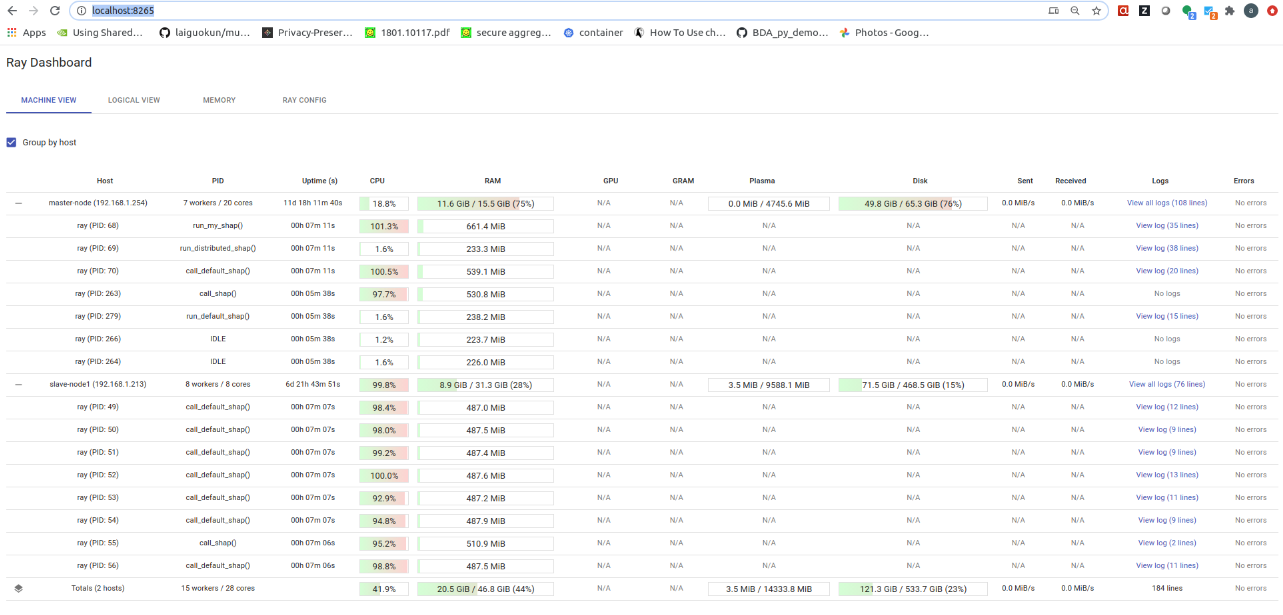This screenshot has width=1283, height=615.
Task: Open 'View all logs (76 lines)' link
Action: 1167,384
